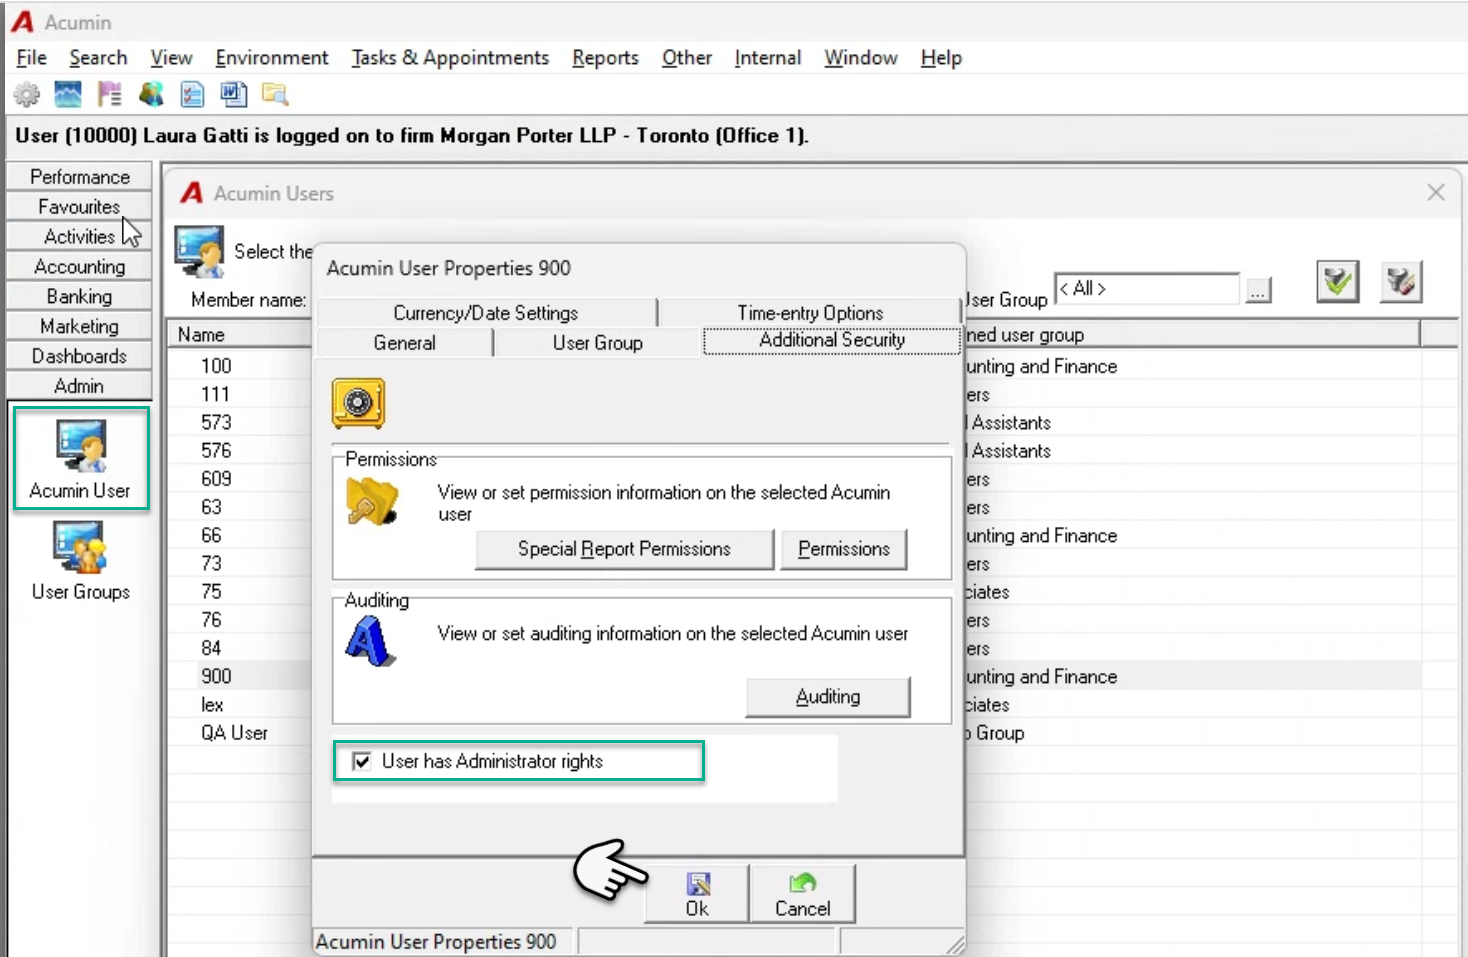Viewport: 1468px width, 957px height.
Task: Select the QA User row
Action: pyautogui.click(x=234, y=733)
